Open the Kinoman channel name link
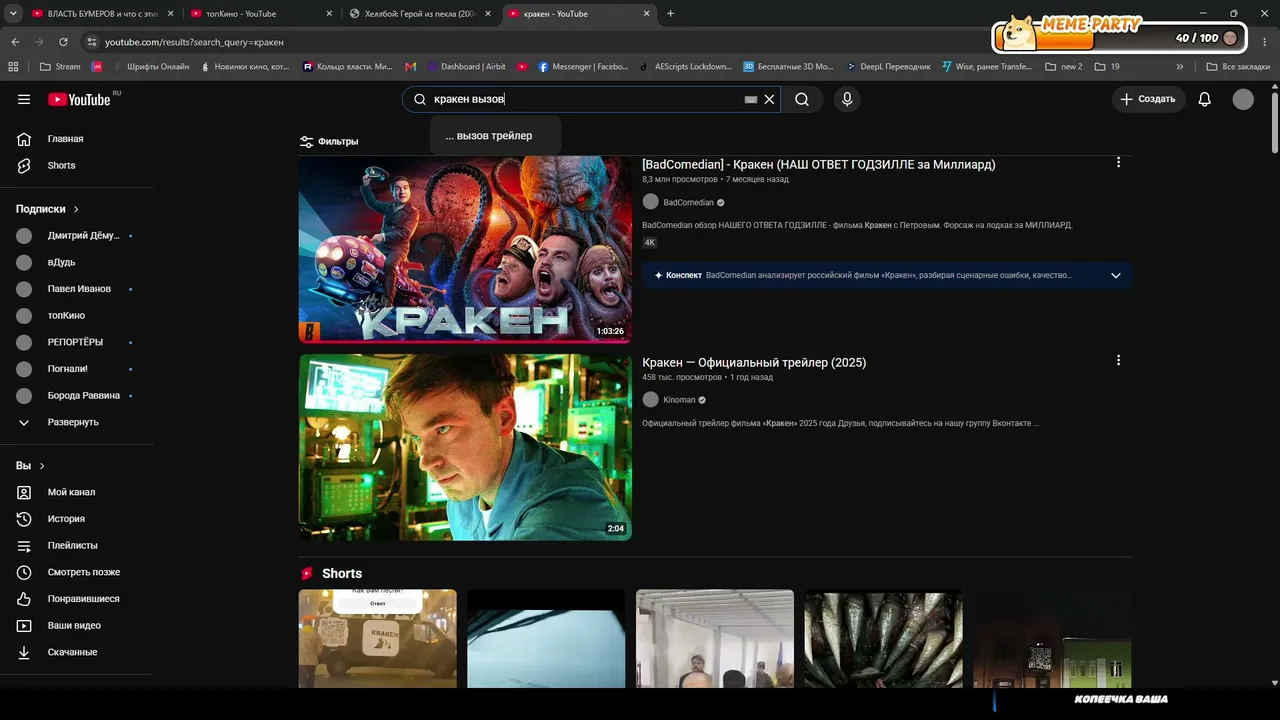The image size is (1280, 720). pyautogui.click(x=679, y=400)
